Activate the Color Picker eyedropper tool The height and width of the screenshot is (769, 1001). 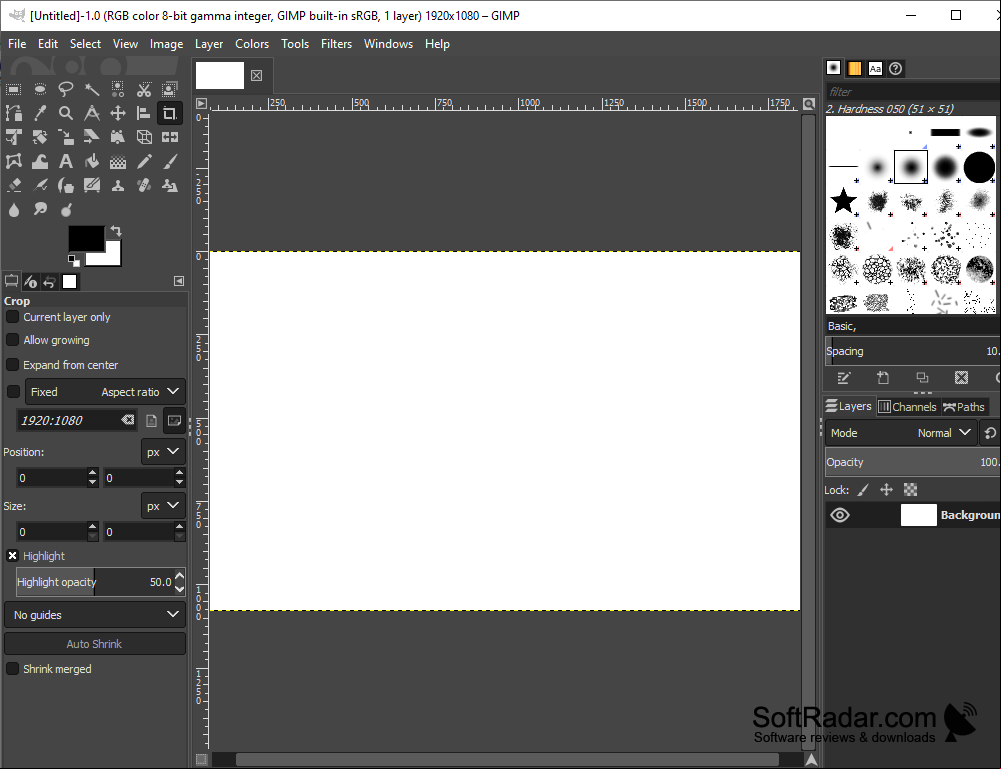click(40, 114)
